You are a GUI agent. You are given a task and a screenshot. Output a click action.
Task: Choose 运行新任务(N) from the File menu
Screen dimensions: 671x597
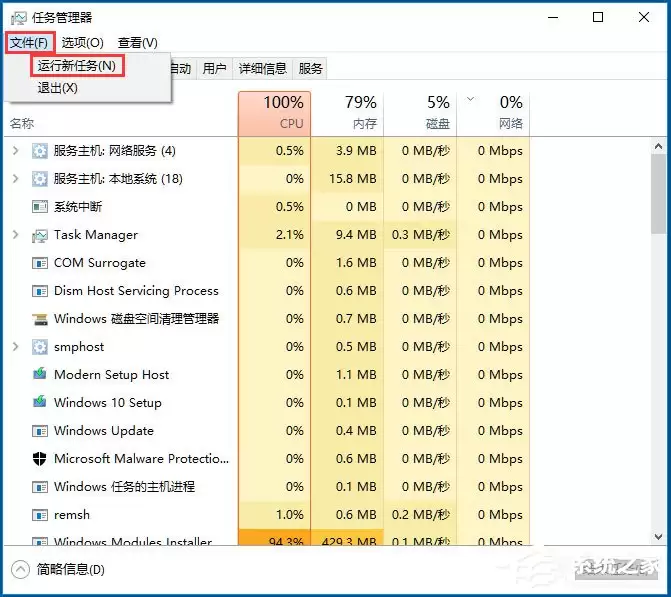[x=77, y=66]
